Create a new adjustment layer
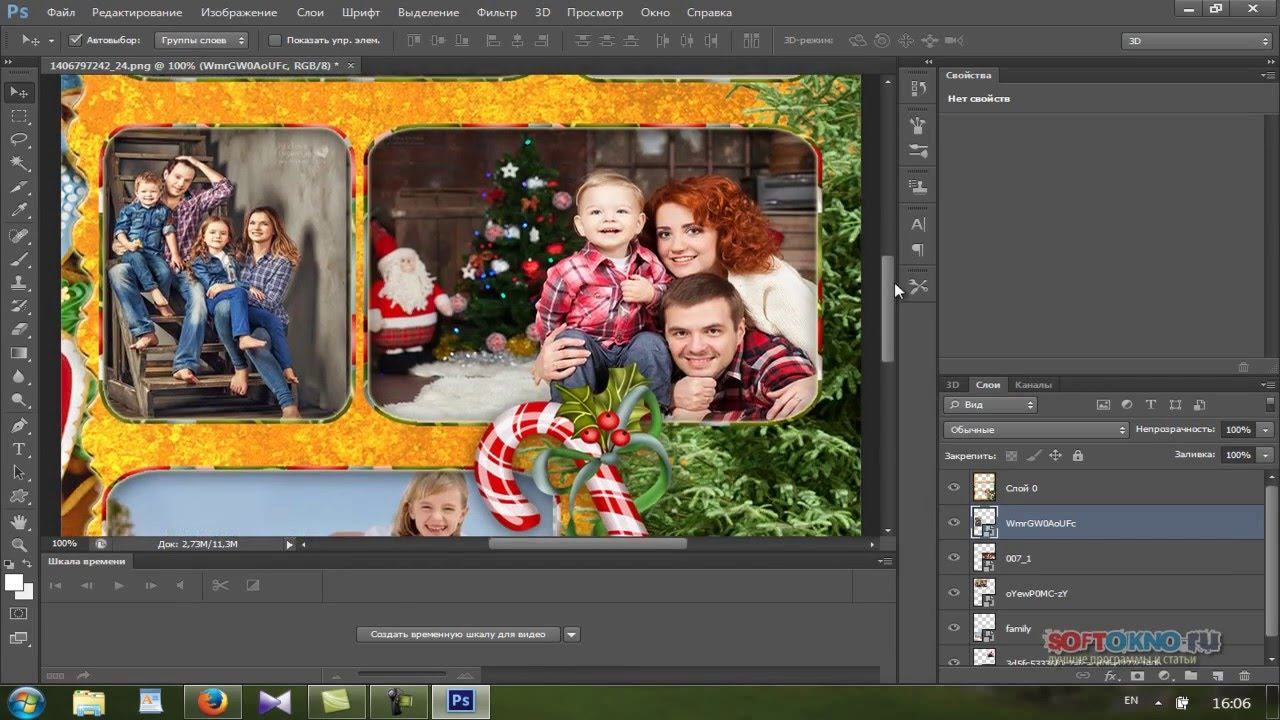 pos(1164,676)
